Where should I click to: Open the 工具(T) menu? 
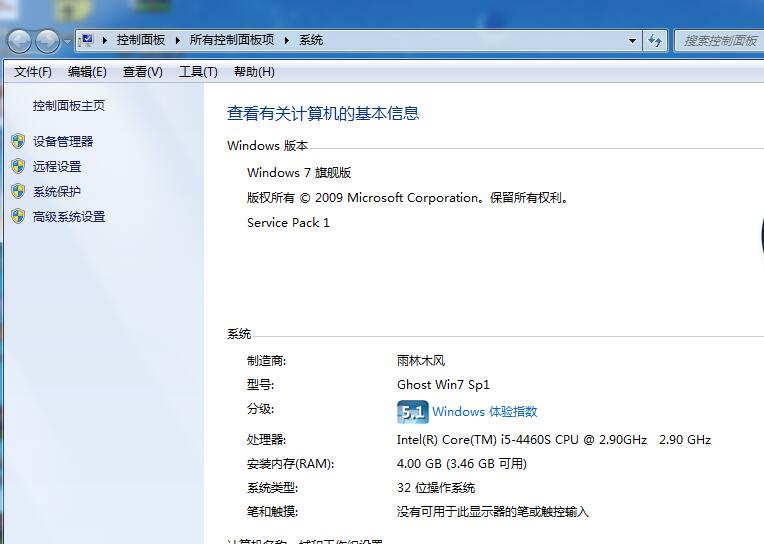198,72
